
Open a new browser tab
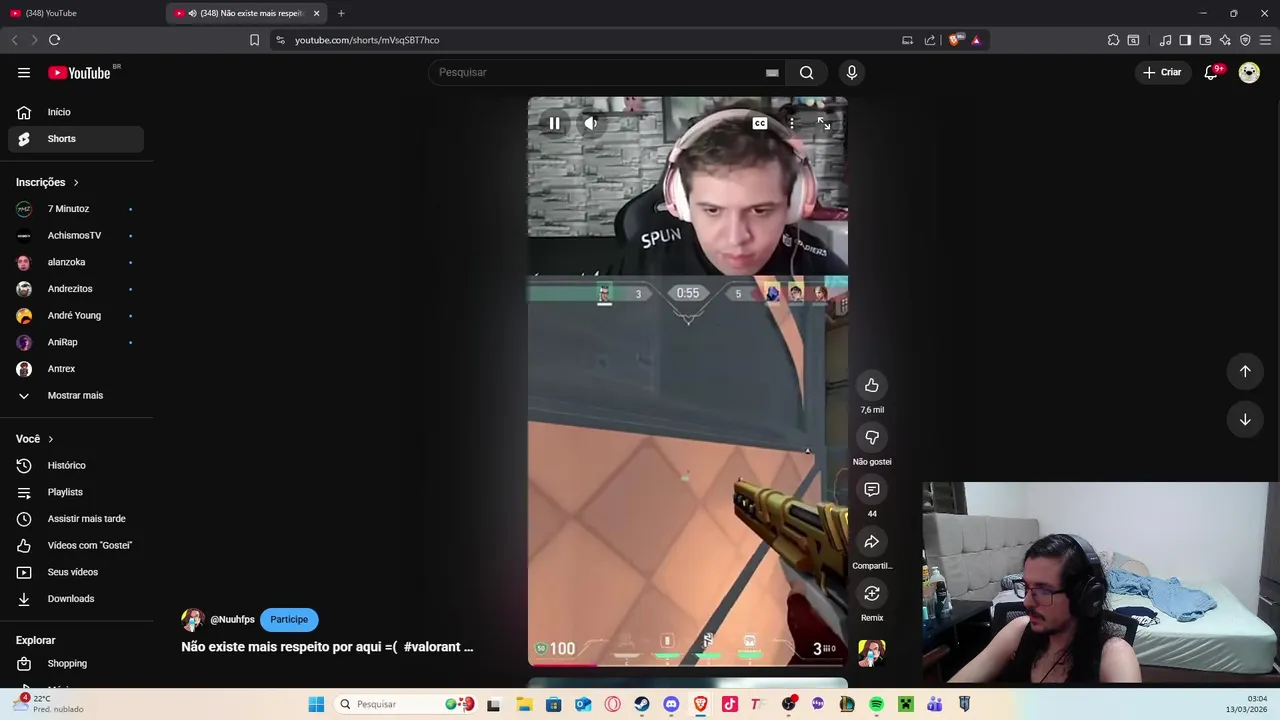click(x=341, y=13)
